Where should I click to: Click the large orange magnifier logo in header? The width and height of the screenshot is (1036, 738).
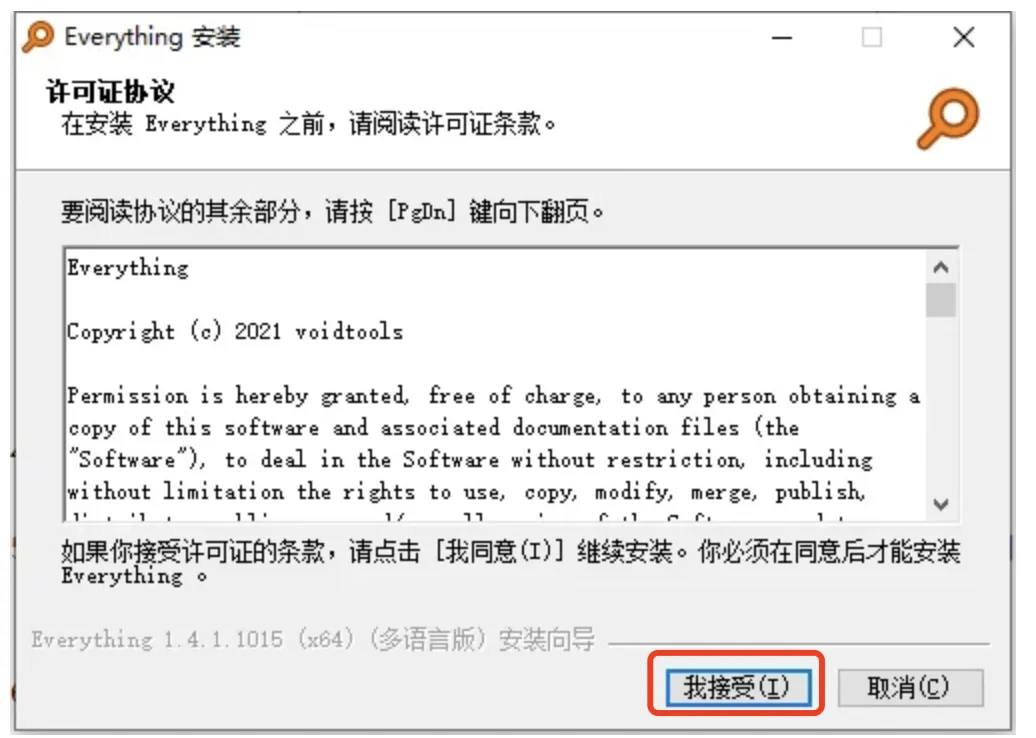click(x=948, y=119)
